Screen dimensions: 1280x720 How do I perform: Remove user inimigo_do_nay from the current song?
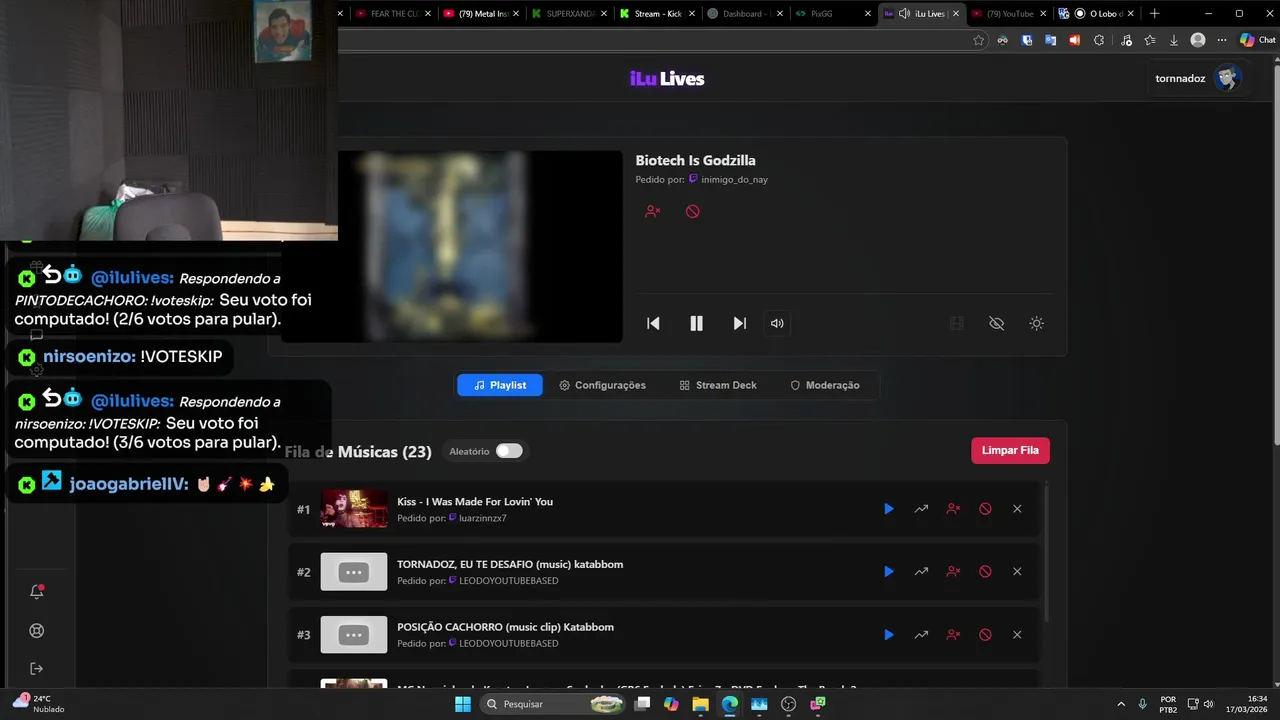(652, 211)
